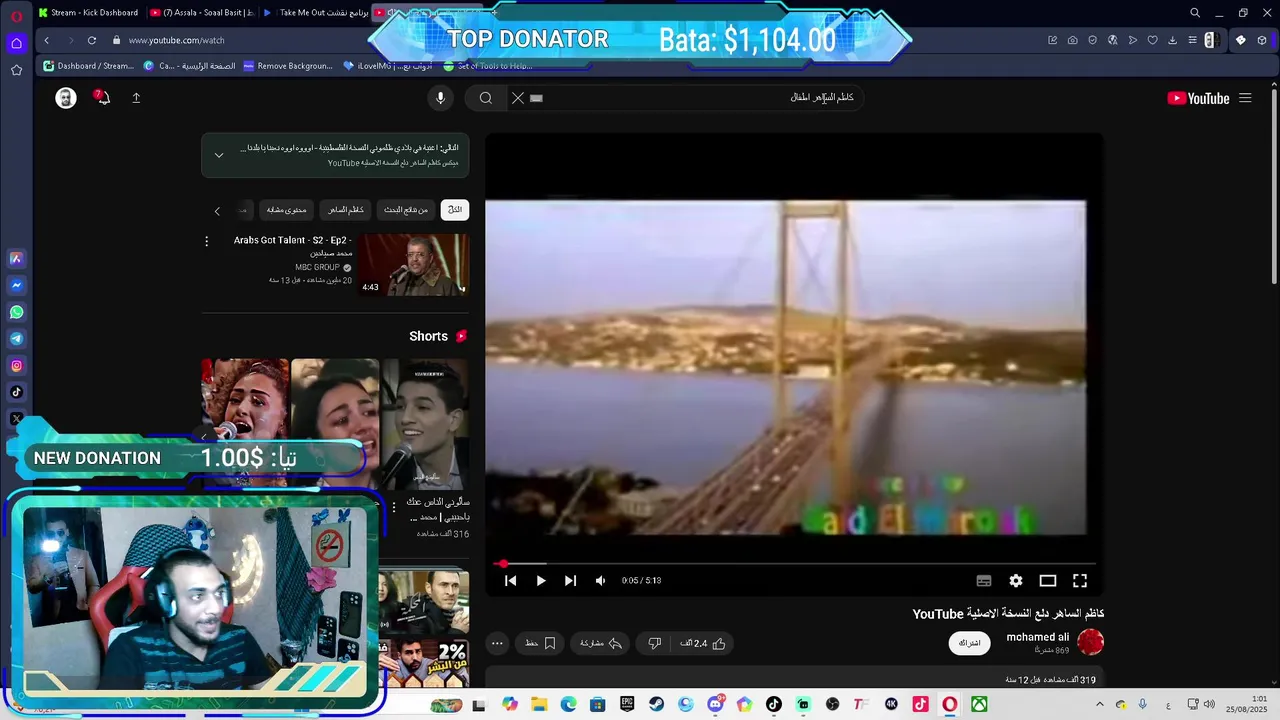Open MBC GROUP channel link

318,268
